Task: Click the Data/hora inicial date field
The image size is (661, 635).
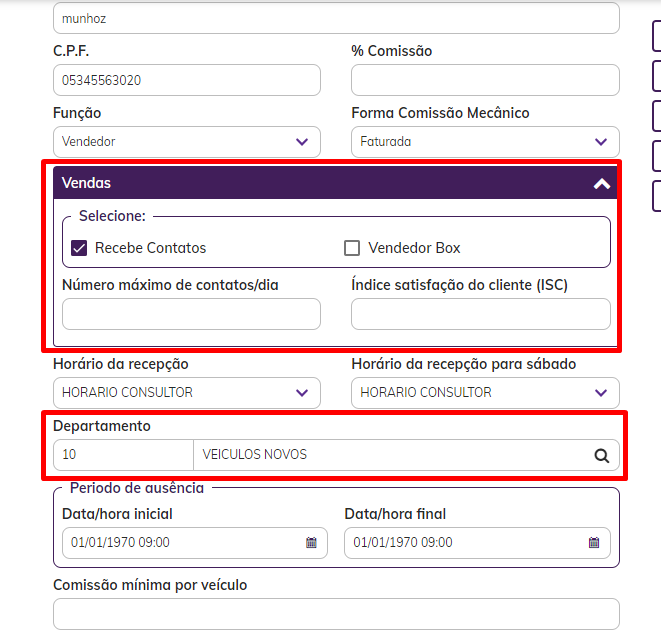Action: [x=180, y=543]
